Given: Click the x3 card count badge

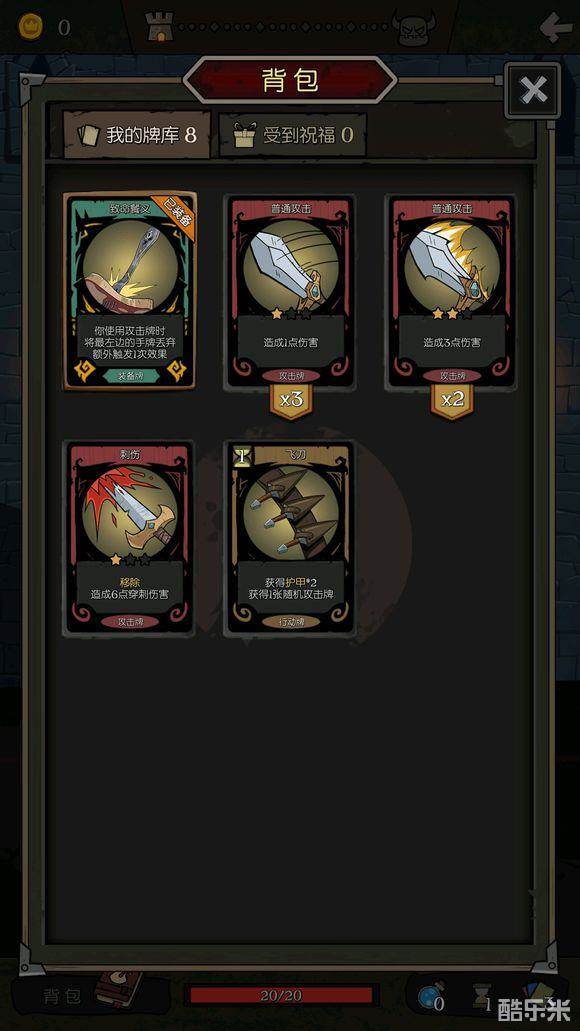Looking at the screenshot, I should pyautogui.click(x=291, y=400).
